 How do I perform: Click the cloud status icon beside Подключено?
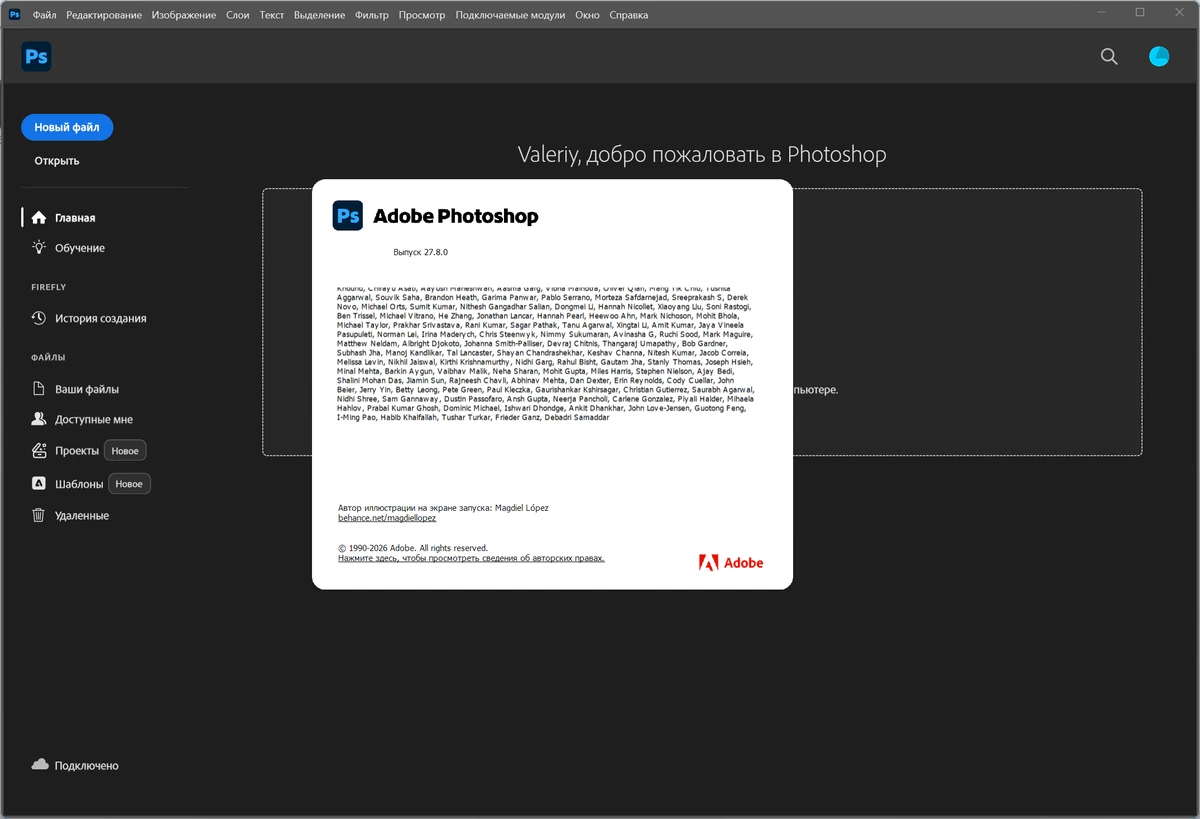point(40,765)
